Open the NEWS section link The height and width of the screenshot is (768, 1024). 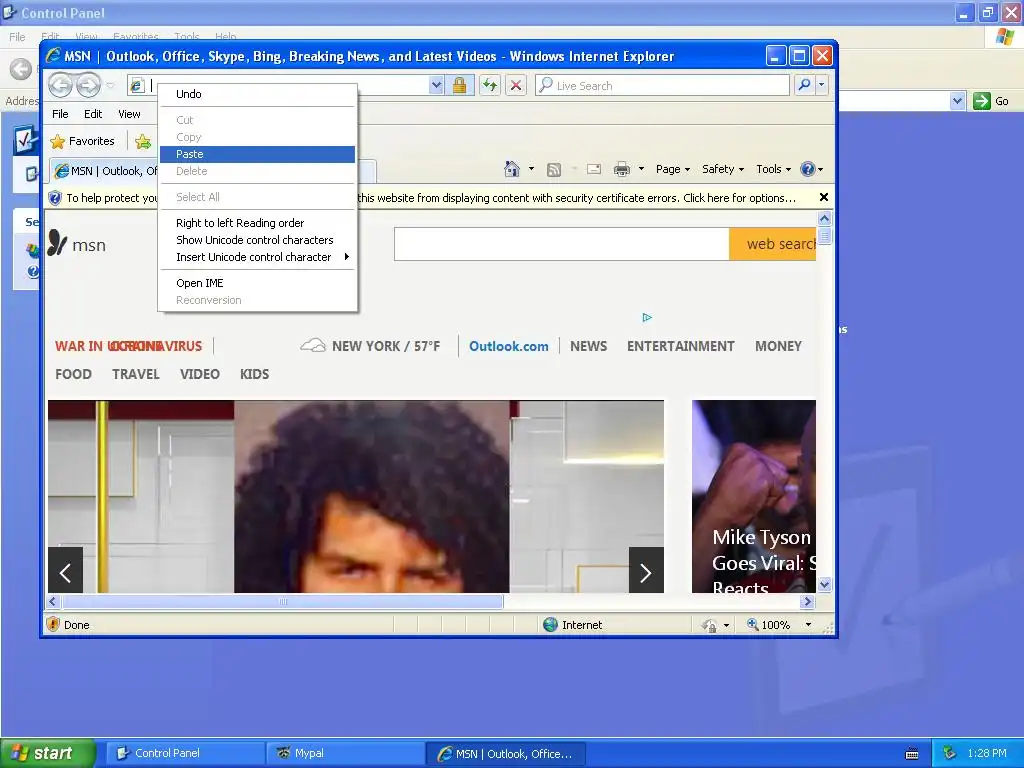tap(588, 346)
